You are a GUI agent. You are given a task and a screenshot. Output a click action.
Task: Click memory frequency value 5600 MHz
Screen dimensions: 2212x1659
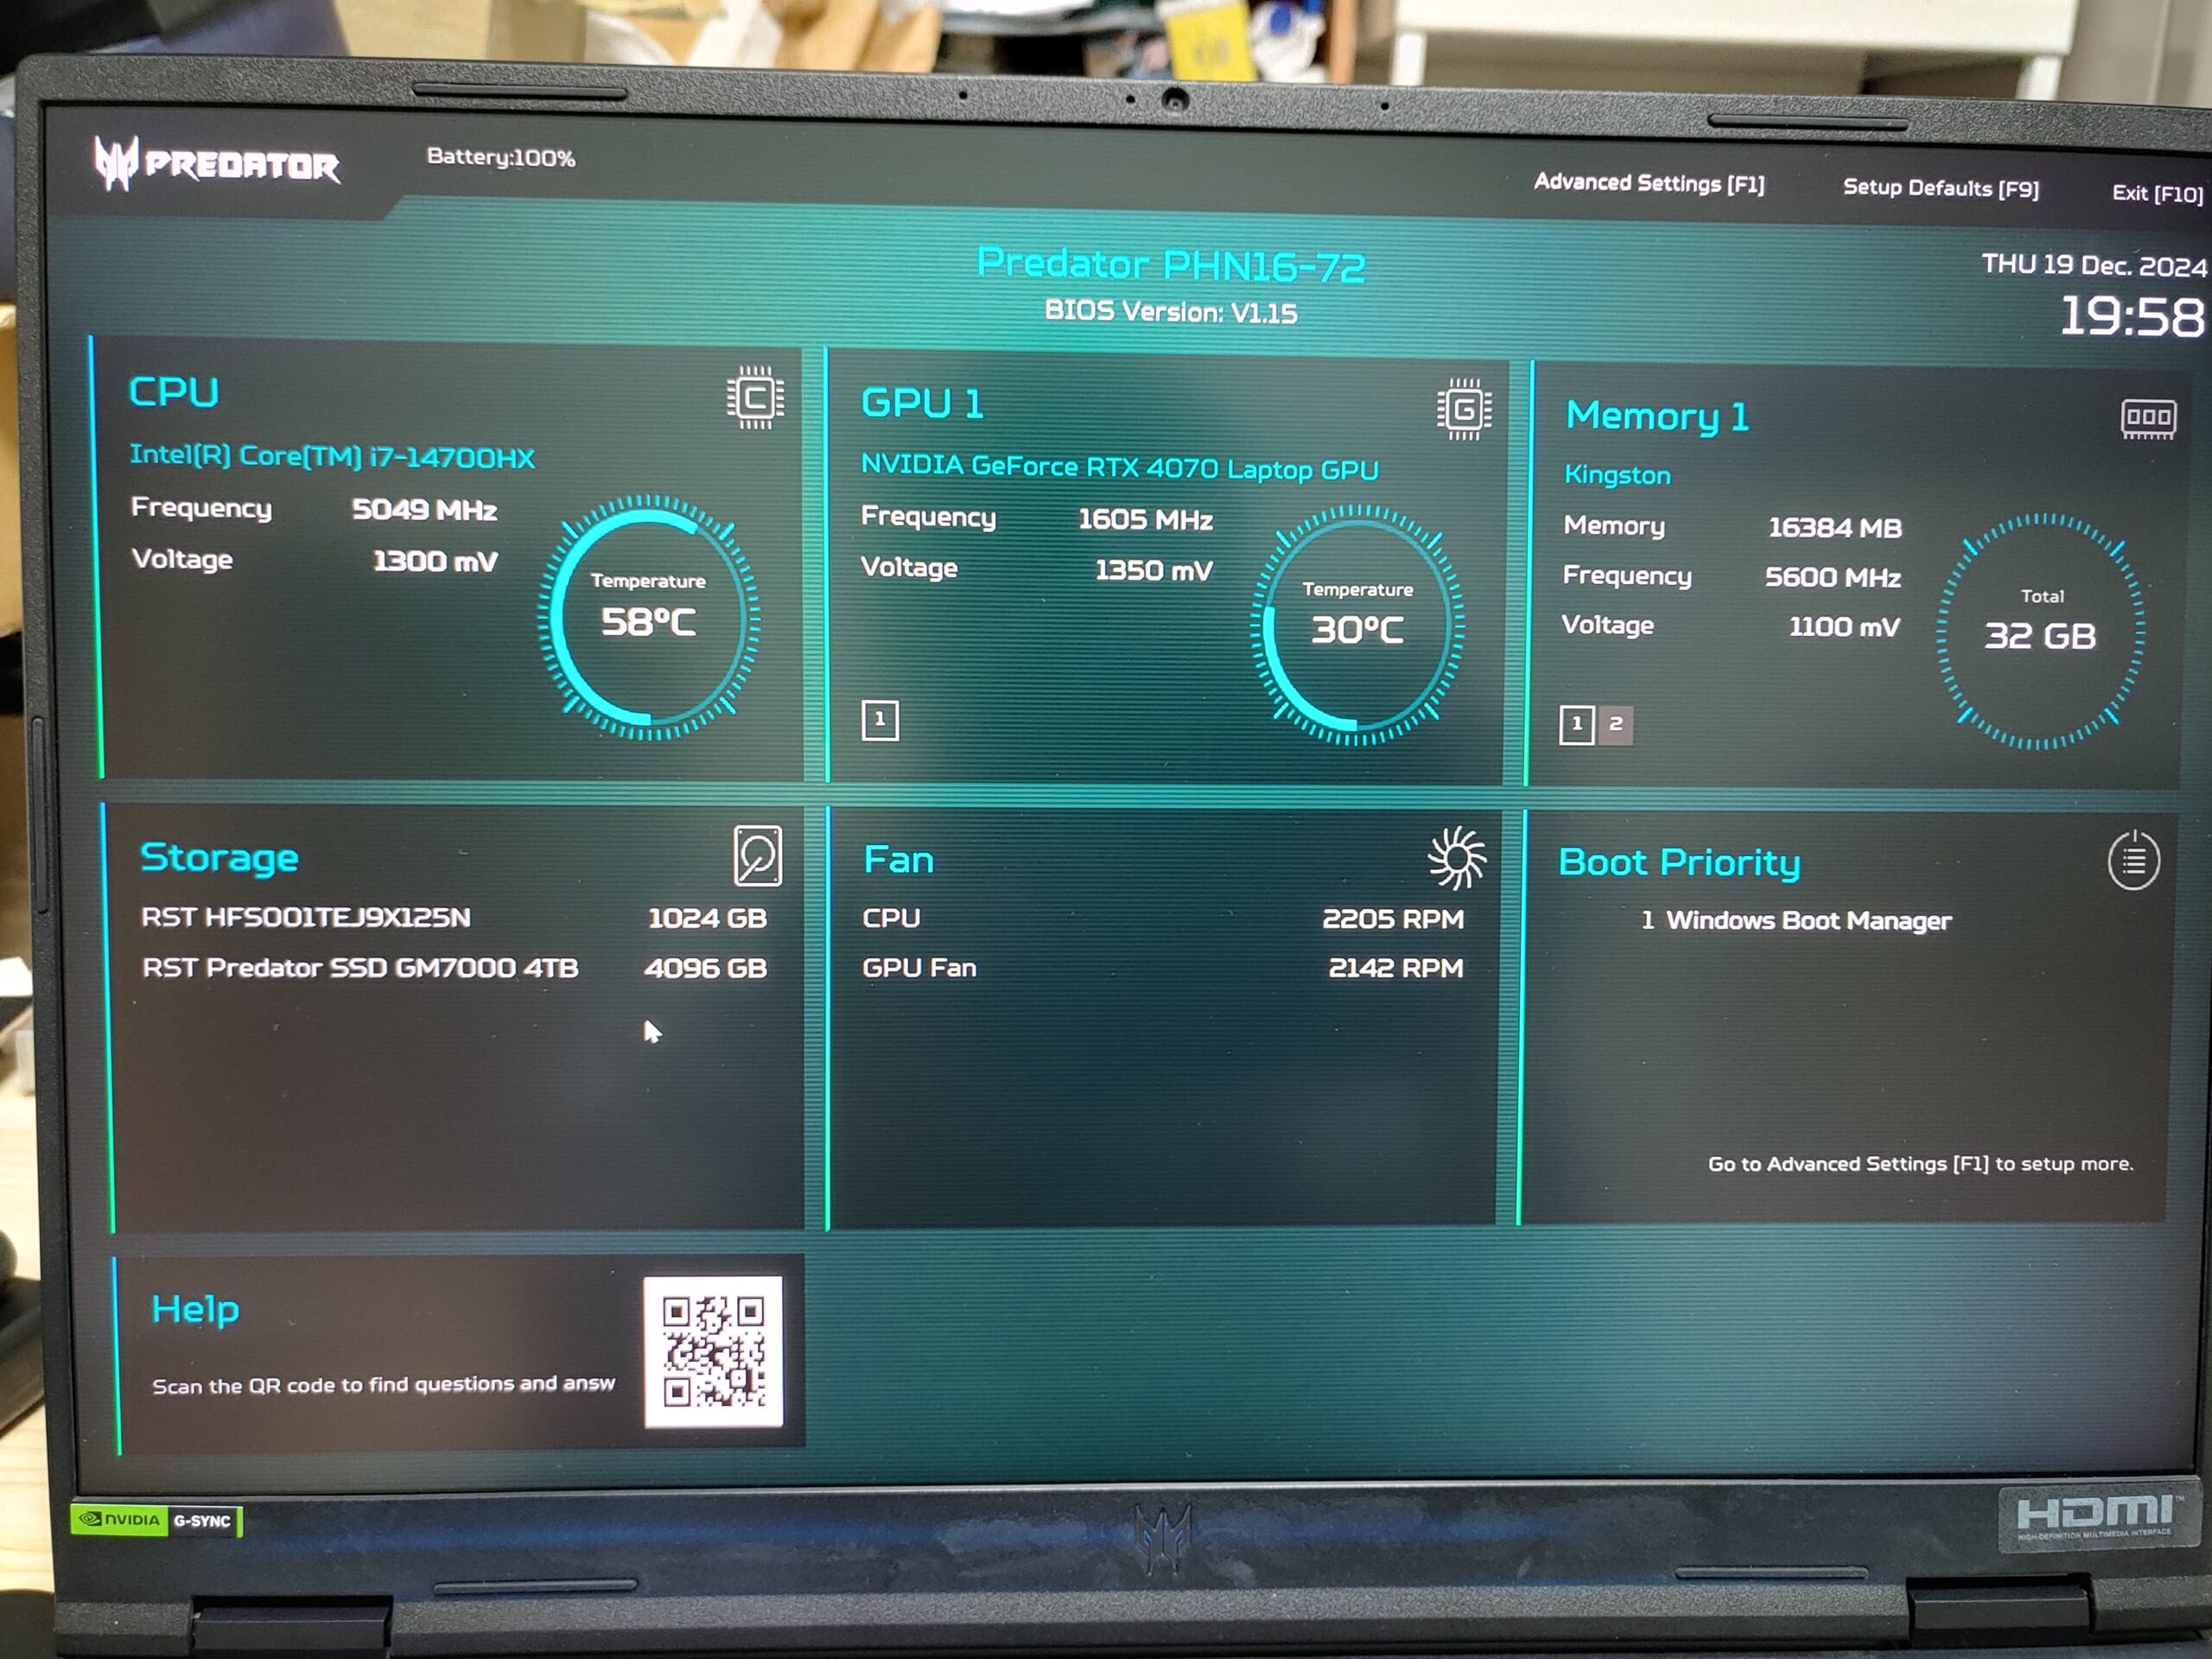coord(1833,577)
